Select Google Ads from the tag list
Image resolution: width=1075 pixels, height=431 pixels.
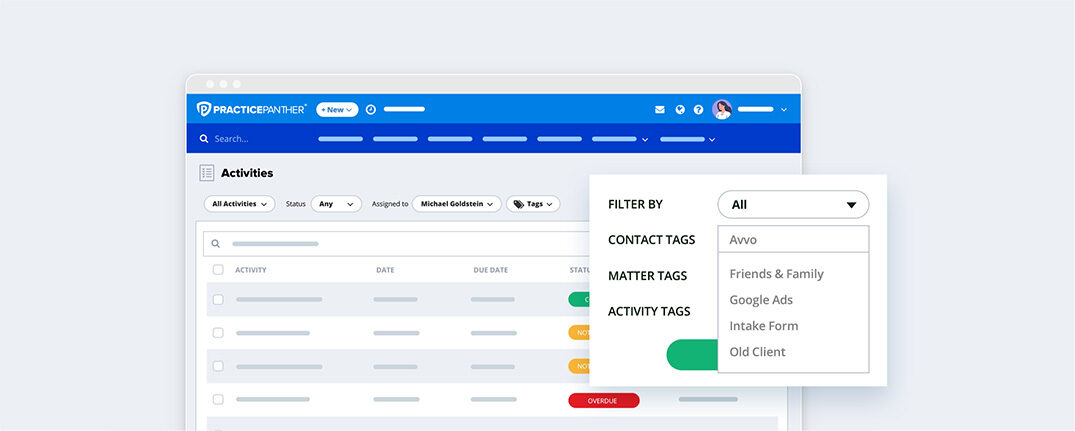(x=761, y=300)
